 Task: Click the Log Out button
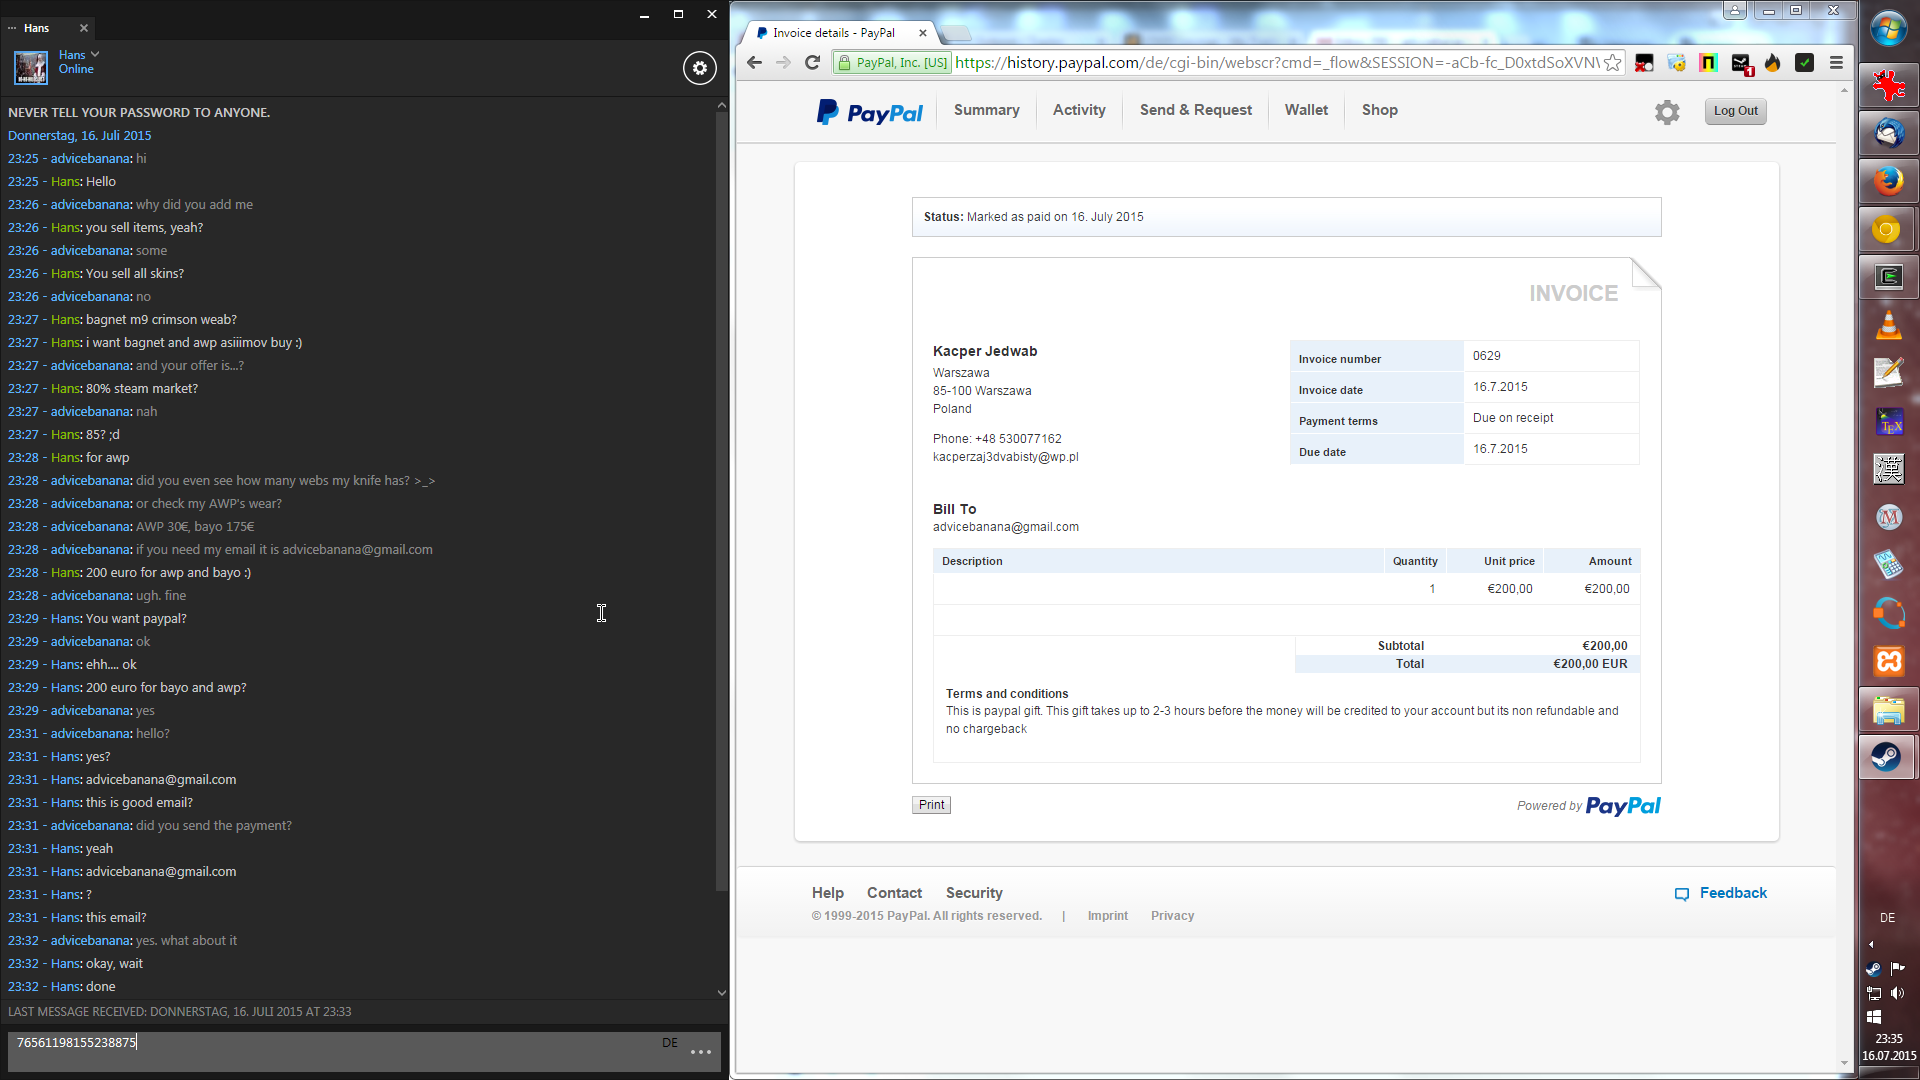(1735, 111)
